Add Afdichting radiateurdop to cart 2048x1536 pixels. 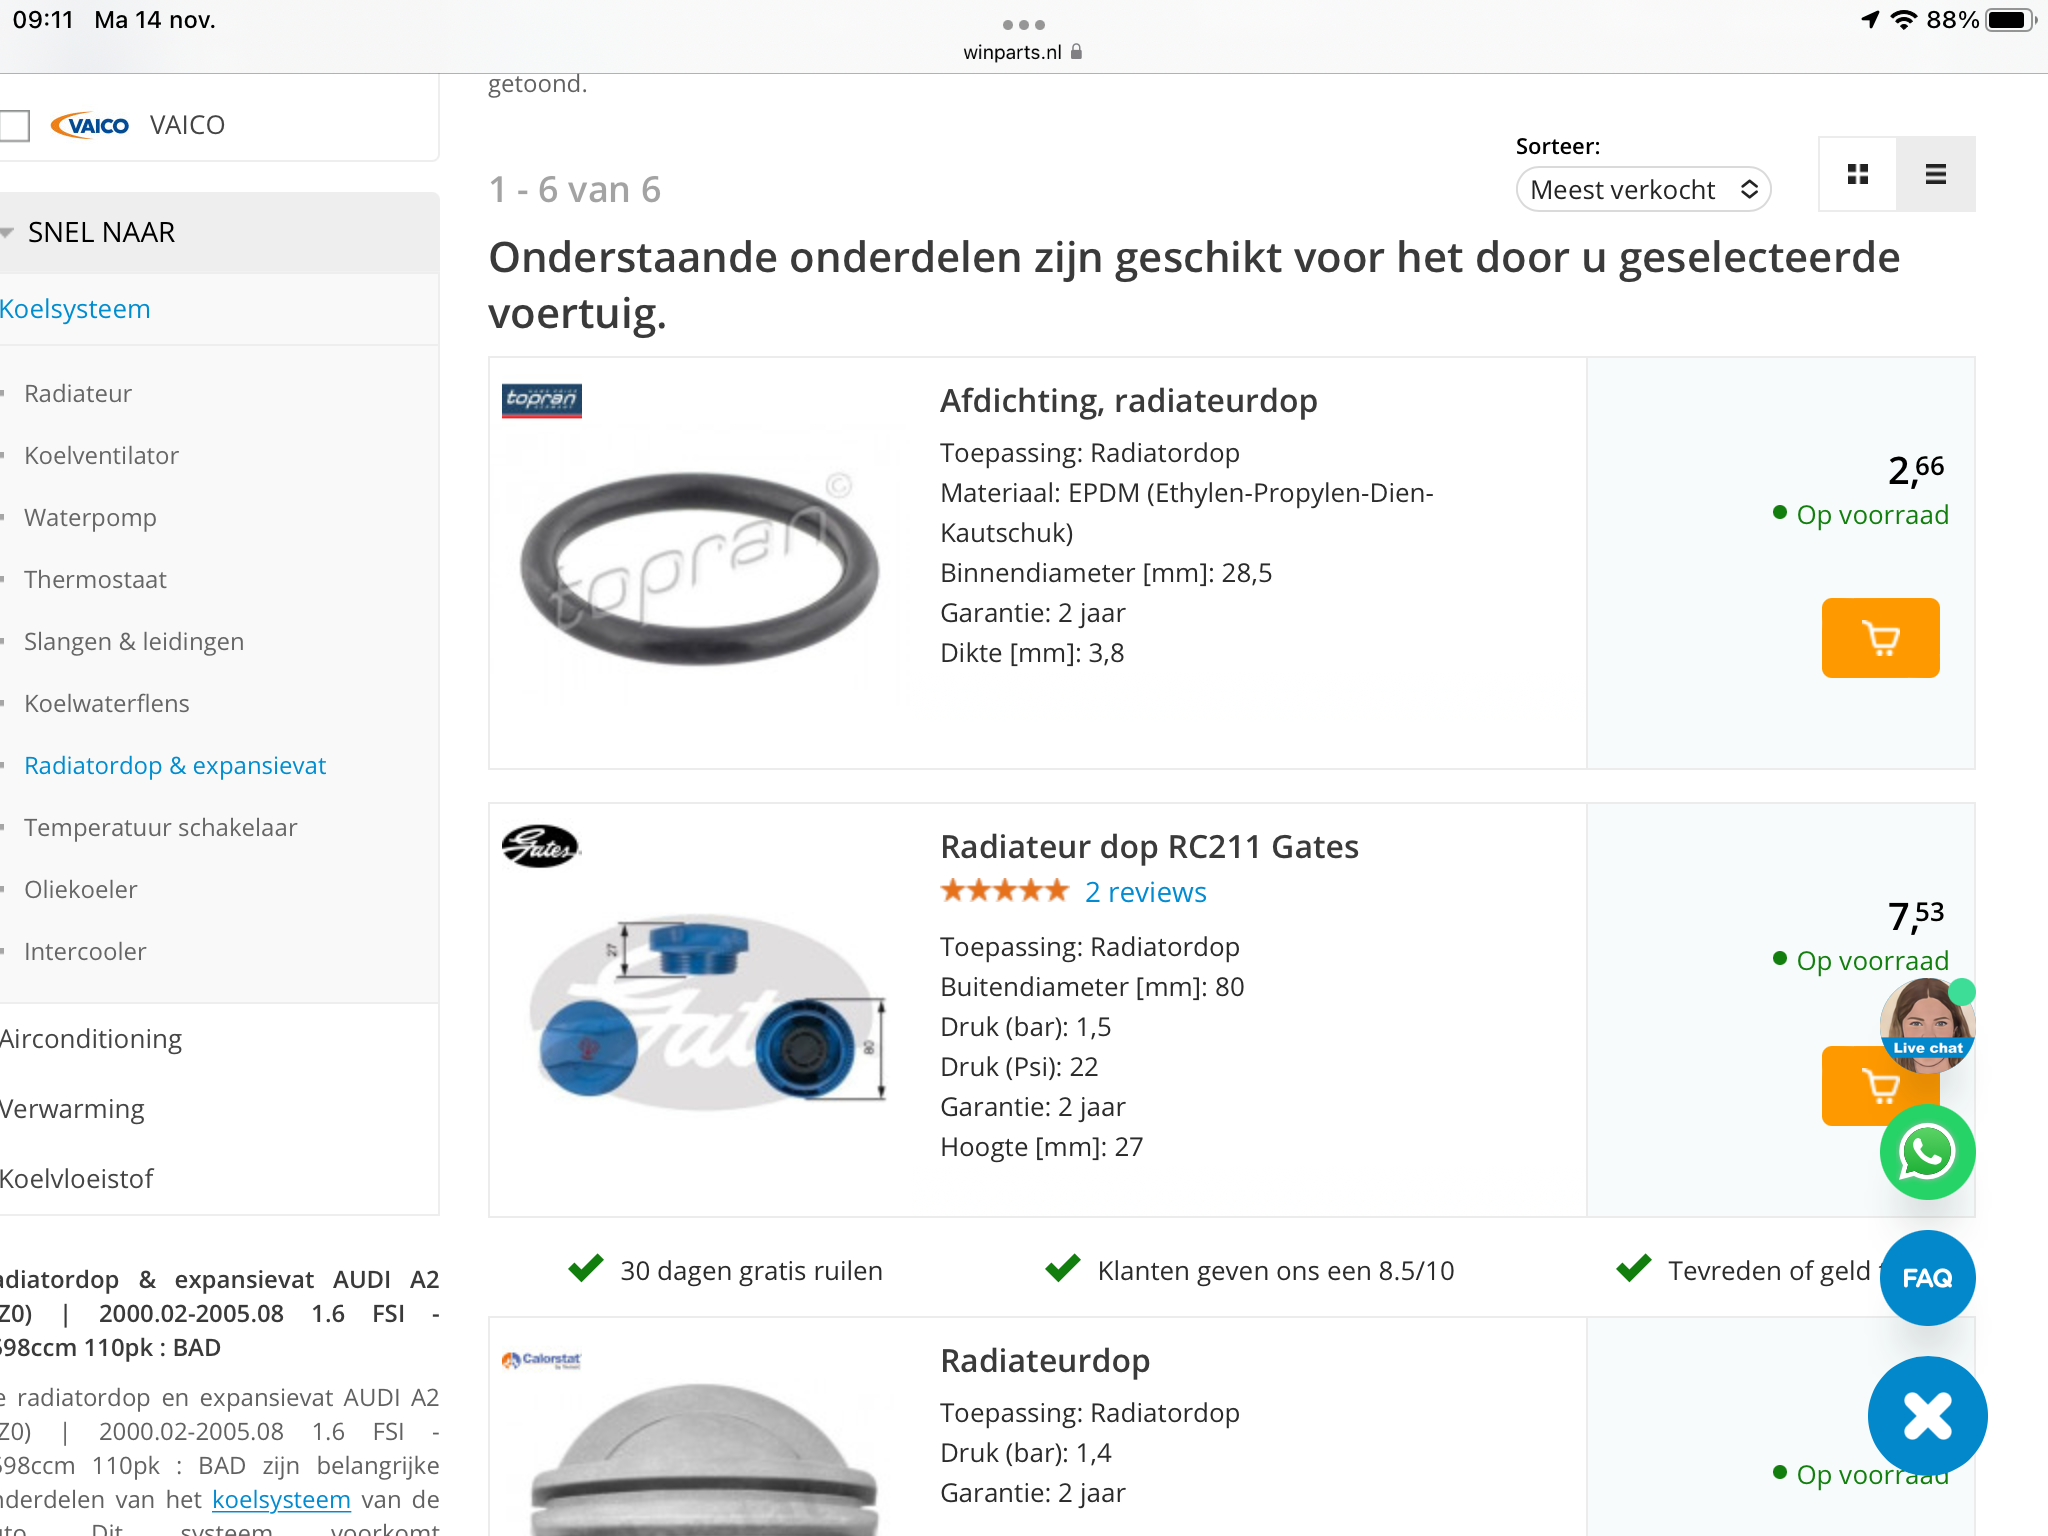pyautogui.click(x=1880, y=638)
